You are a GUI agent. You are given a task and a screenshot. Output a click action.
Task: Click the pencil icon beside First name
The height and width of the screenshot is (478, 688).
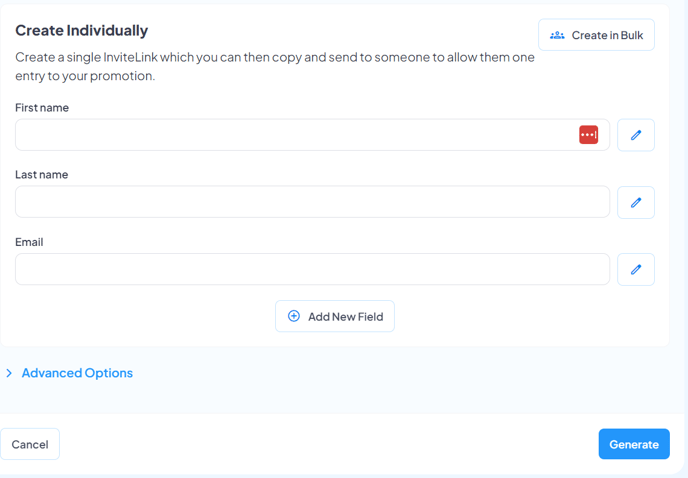(636, 135)
